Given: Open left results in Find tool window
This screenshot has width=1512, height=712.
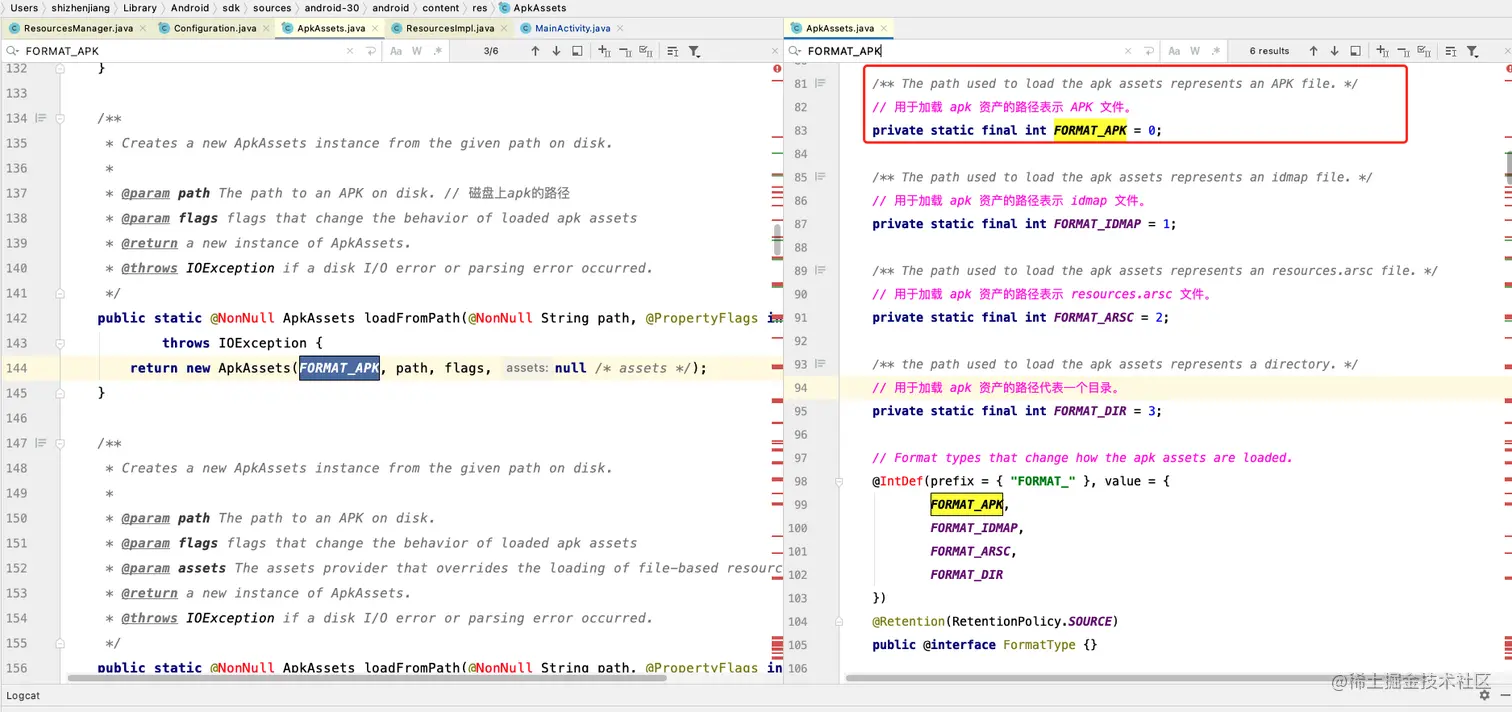Looking at the screenshot, I should 672,51.
